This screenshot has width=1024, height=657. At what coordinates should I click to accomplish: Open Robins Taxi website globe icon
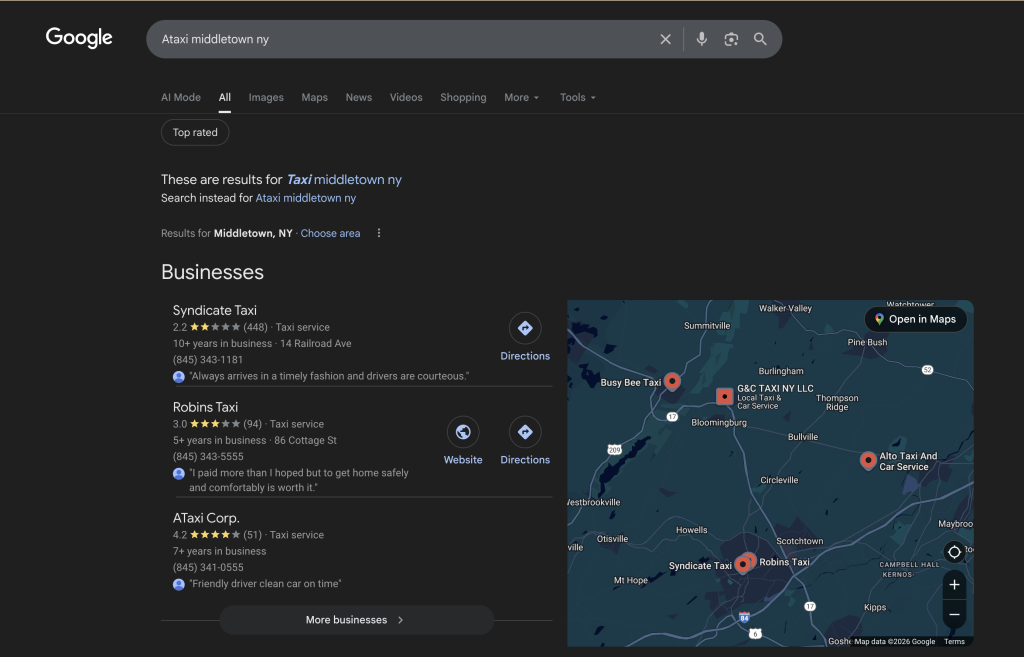(x=463, y=432)
